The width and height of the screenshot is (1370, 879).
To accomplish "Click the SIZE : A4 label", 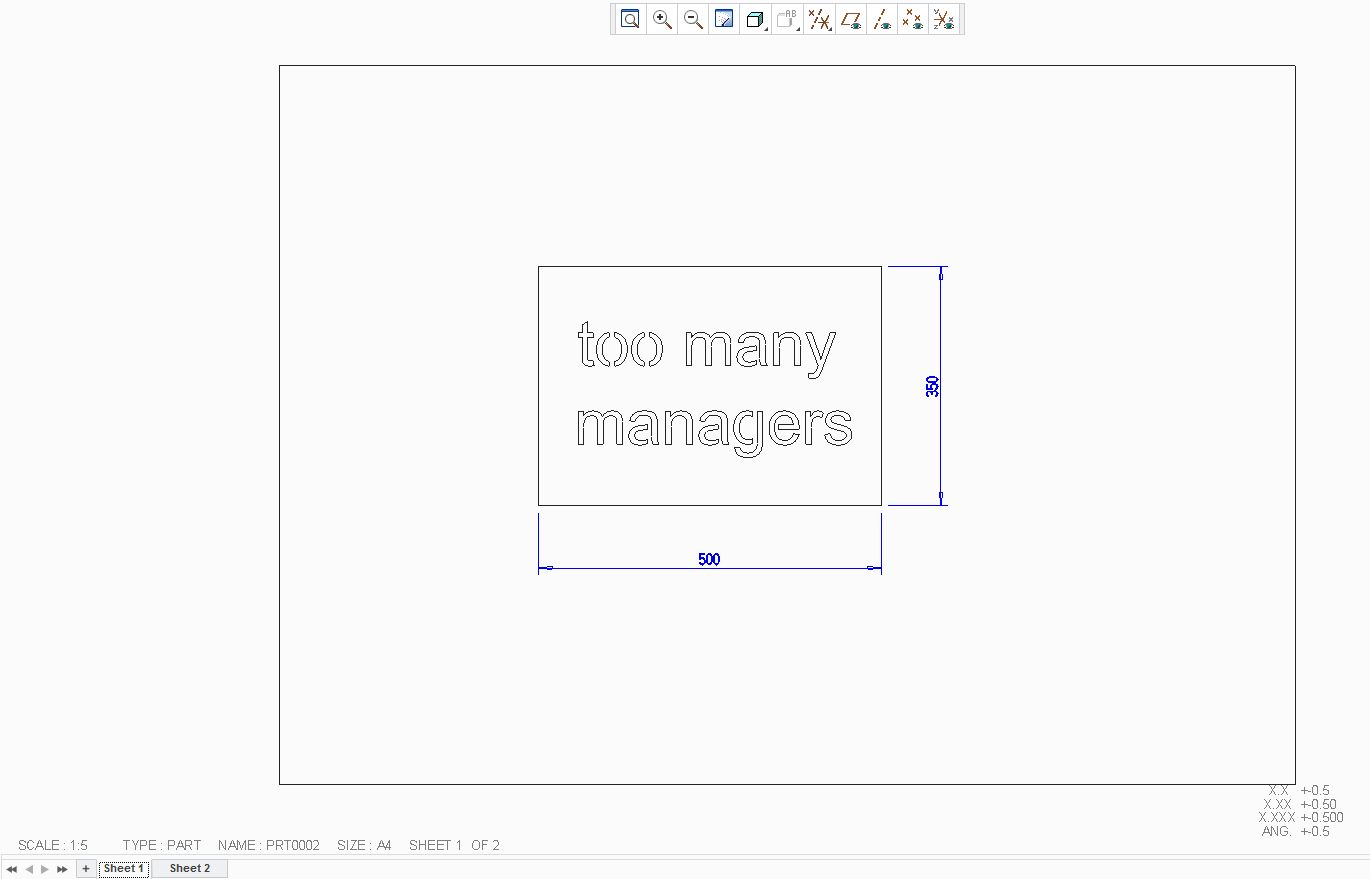I will coord(364,845).
